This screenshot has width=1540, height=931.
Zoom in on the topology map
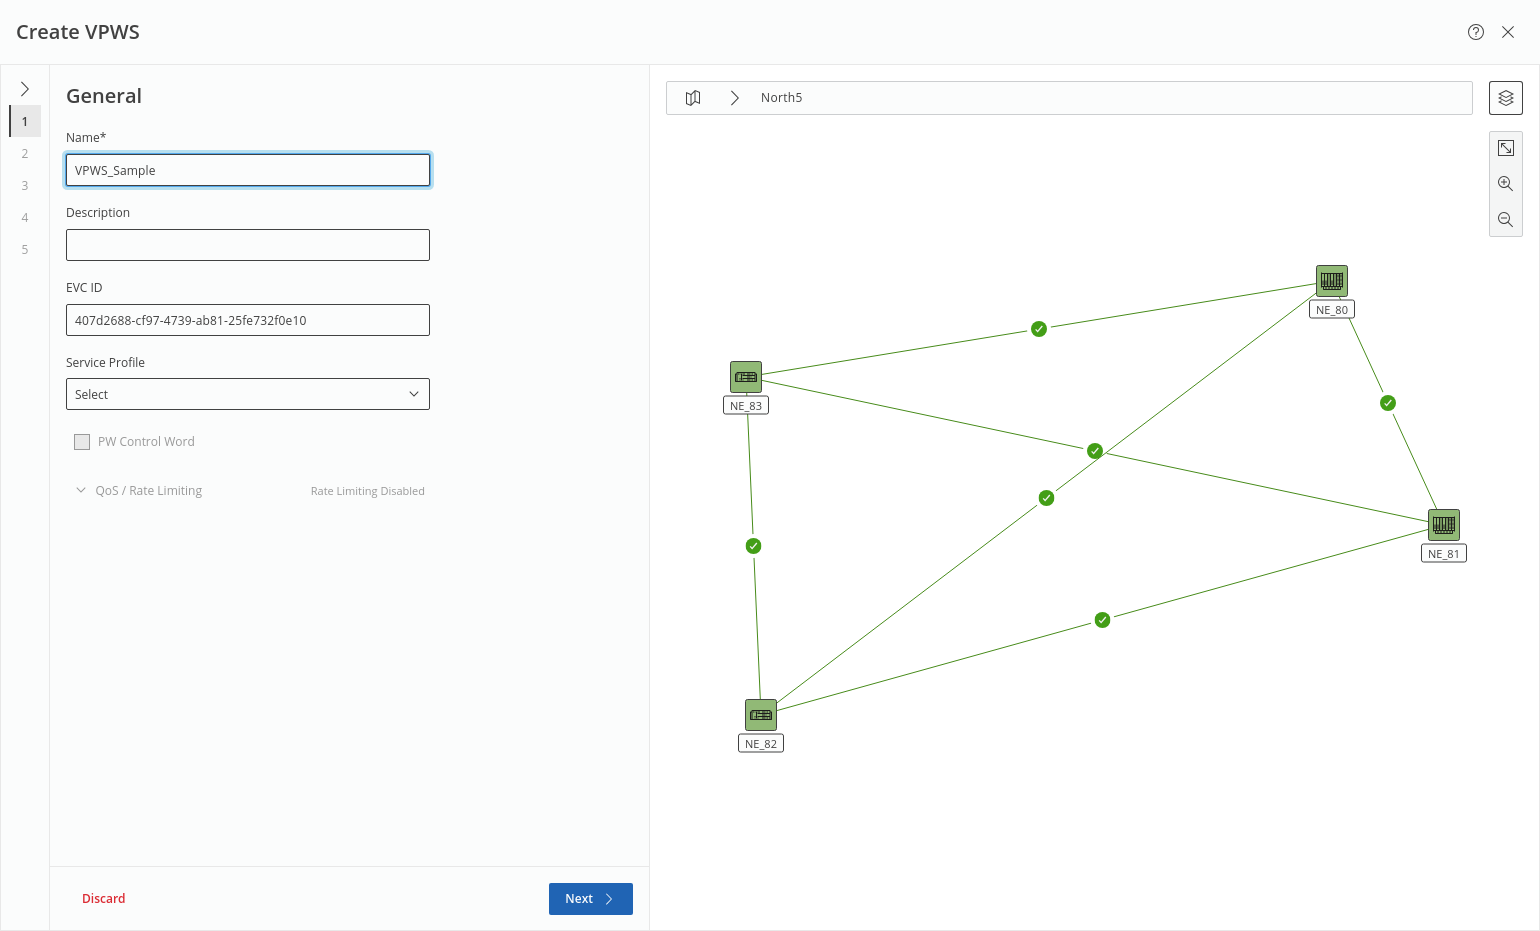pyautogui.click(x=1505, y=184)
